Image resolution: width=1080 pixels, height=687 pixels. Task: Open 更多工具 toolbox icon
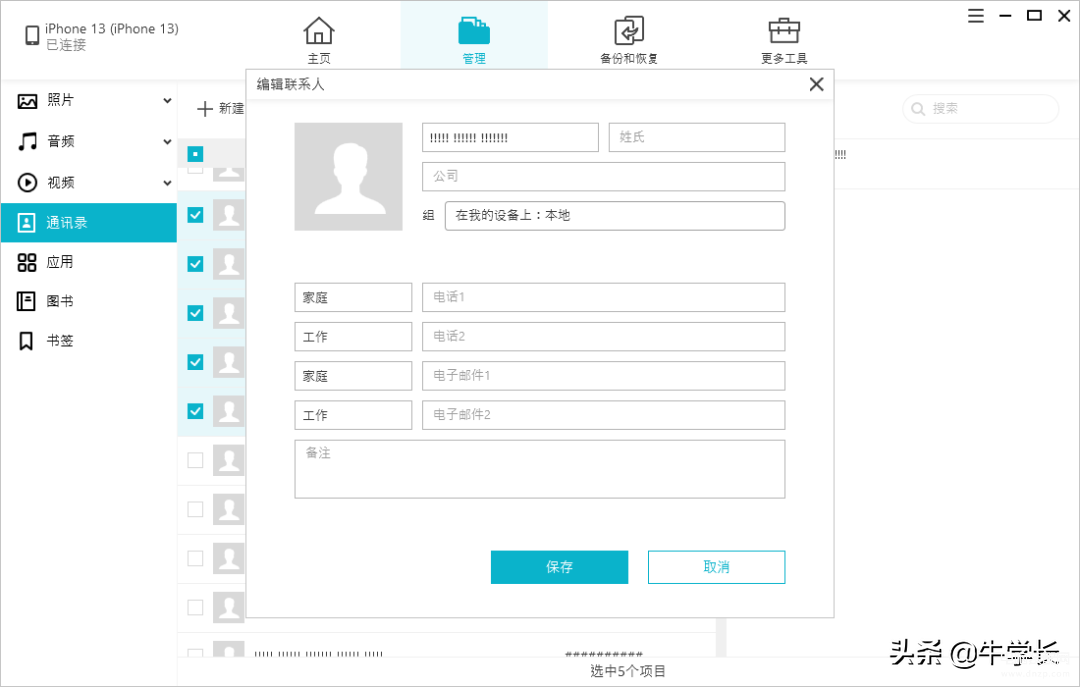click(783, 31)
